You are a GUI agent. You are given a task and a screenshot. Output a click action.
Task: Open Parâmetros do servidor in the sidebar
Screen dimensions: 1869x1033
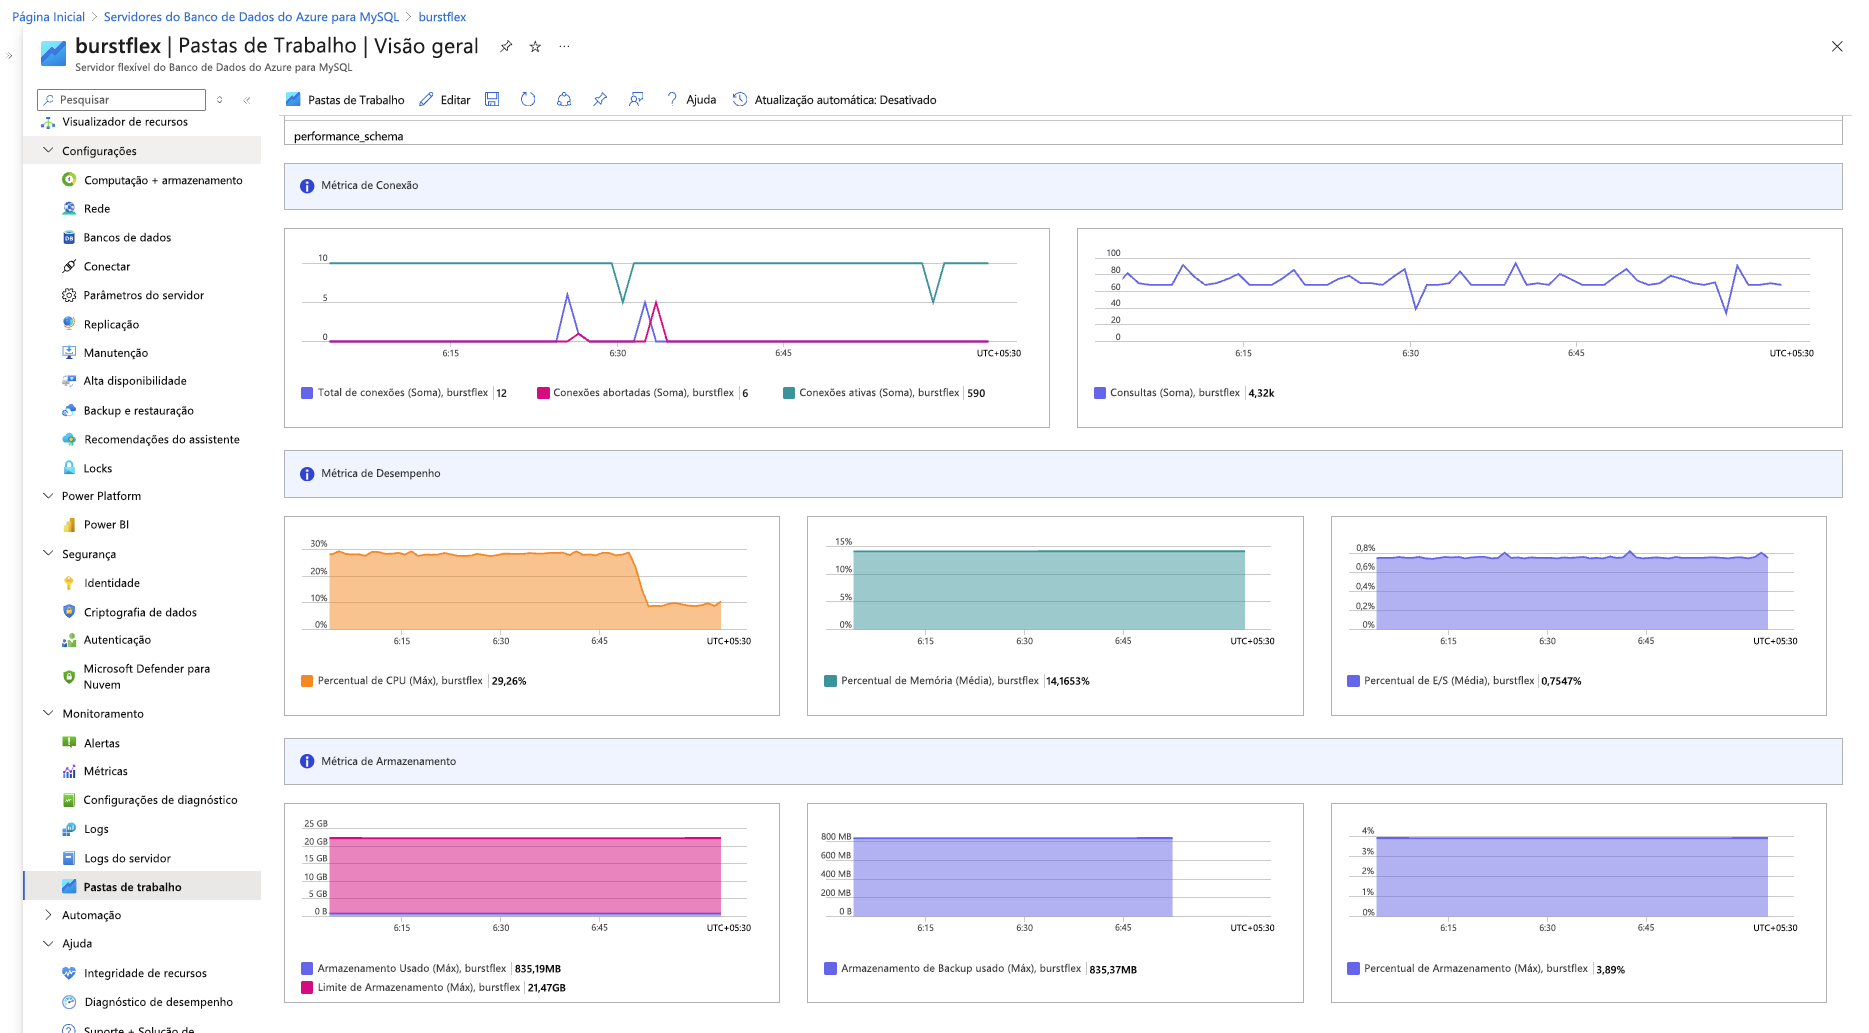coord(143,295)
